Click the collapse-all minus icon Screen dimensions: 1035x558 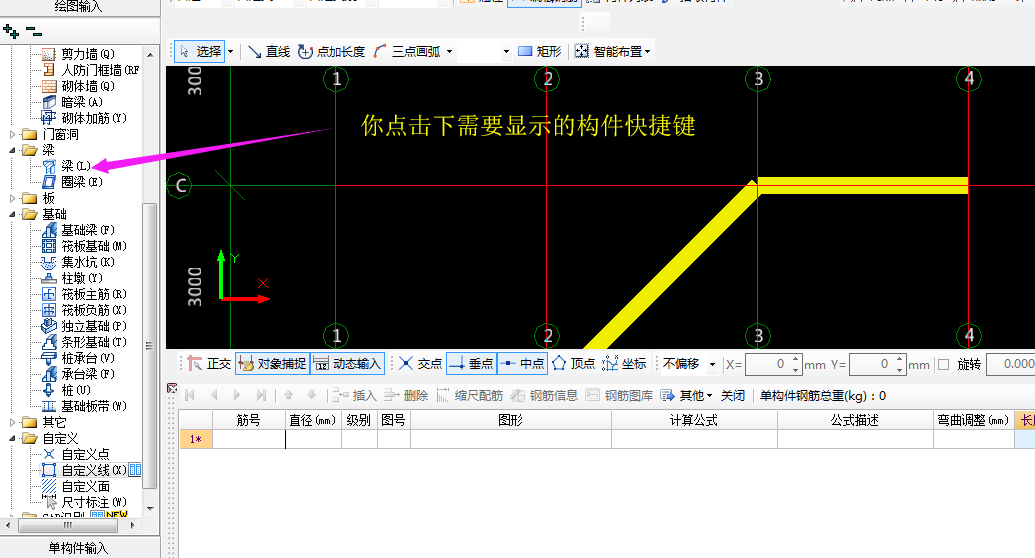point(34,31)
